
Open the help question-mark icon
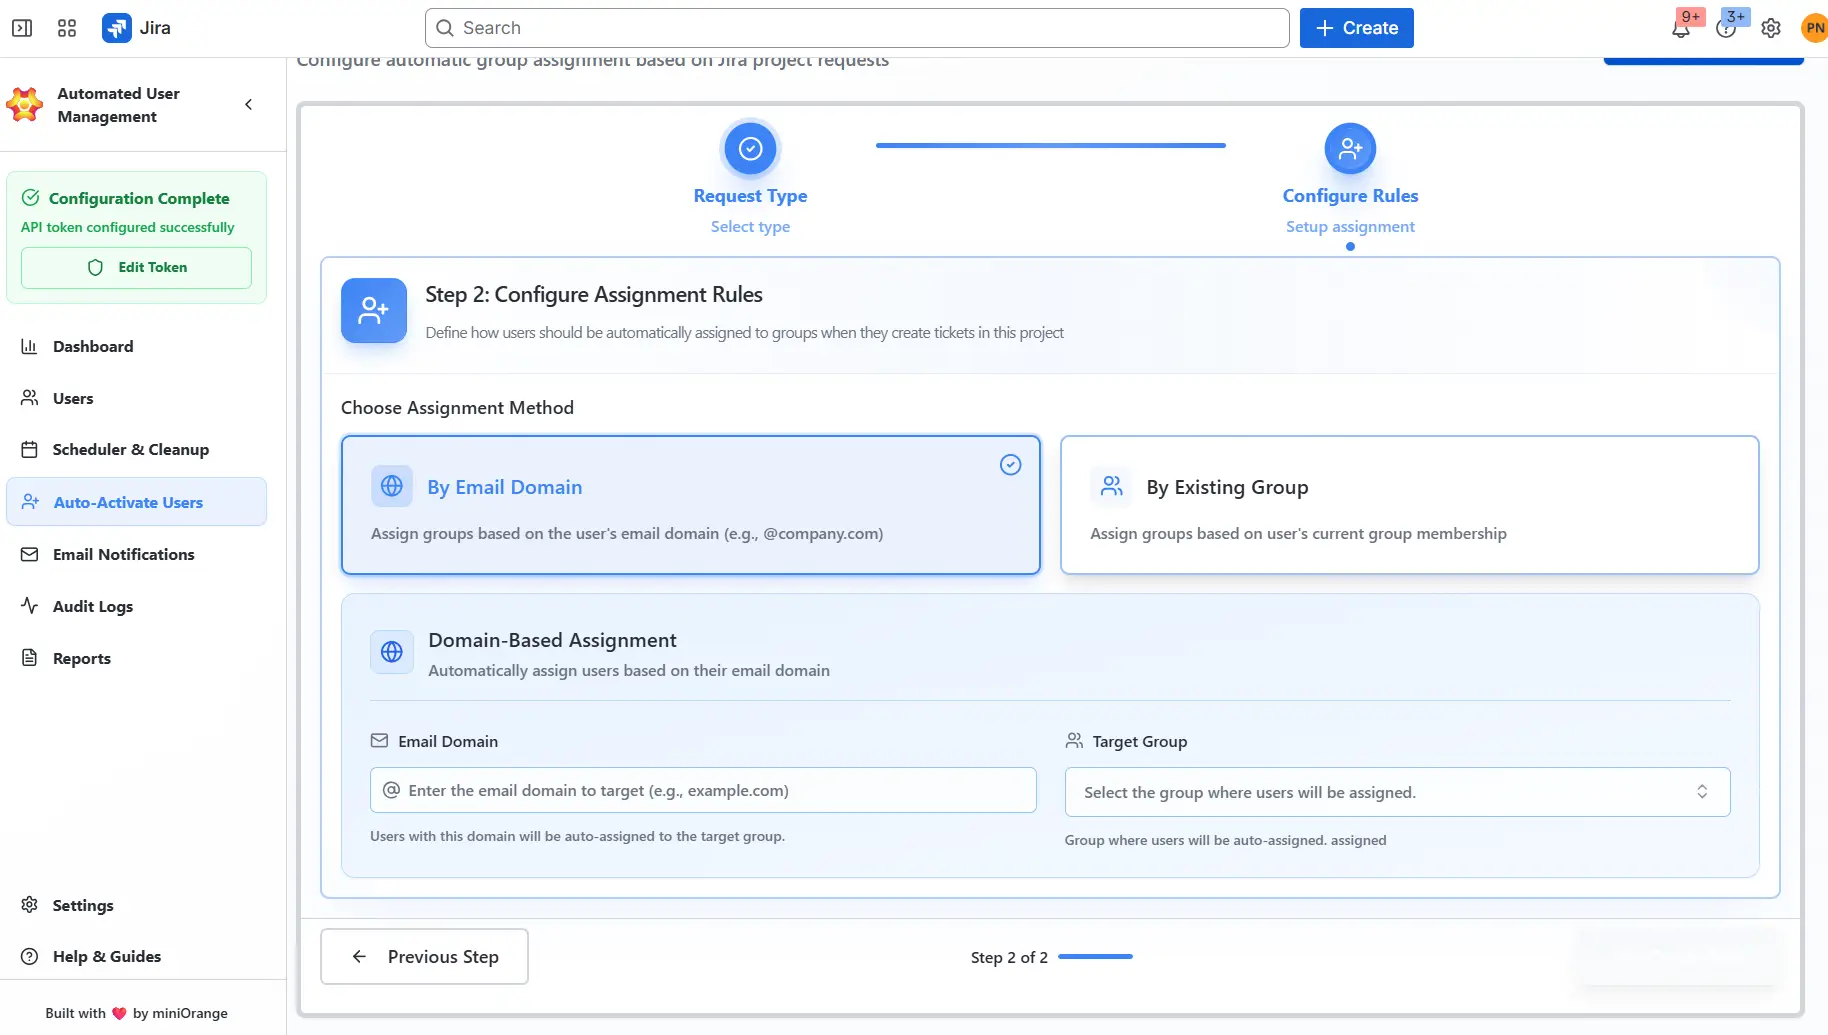1726,28
